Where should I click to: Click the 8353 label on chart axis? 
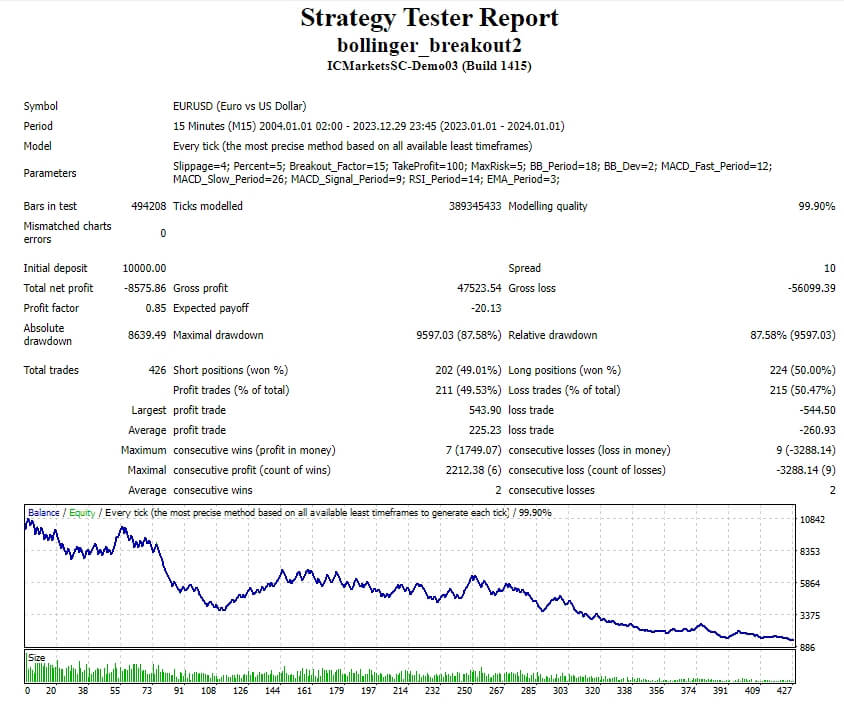[810, 551]
